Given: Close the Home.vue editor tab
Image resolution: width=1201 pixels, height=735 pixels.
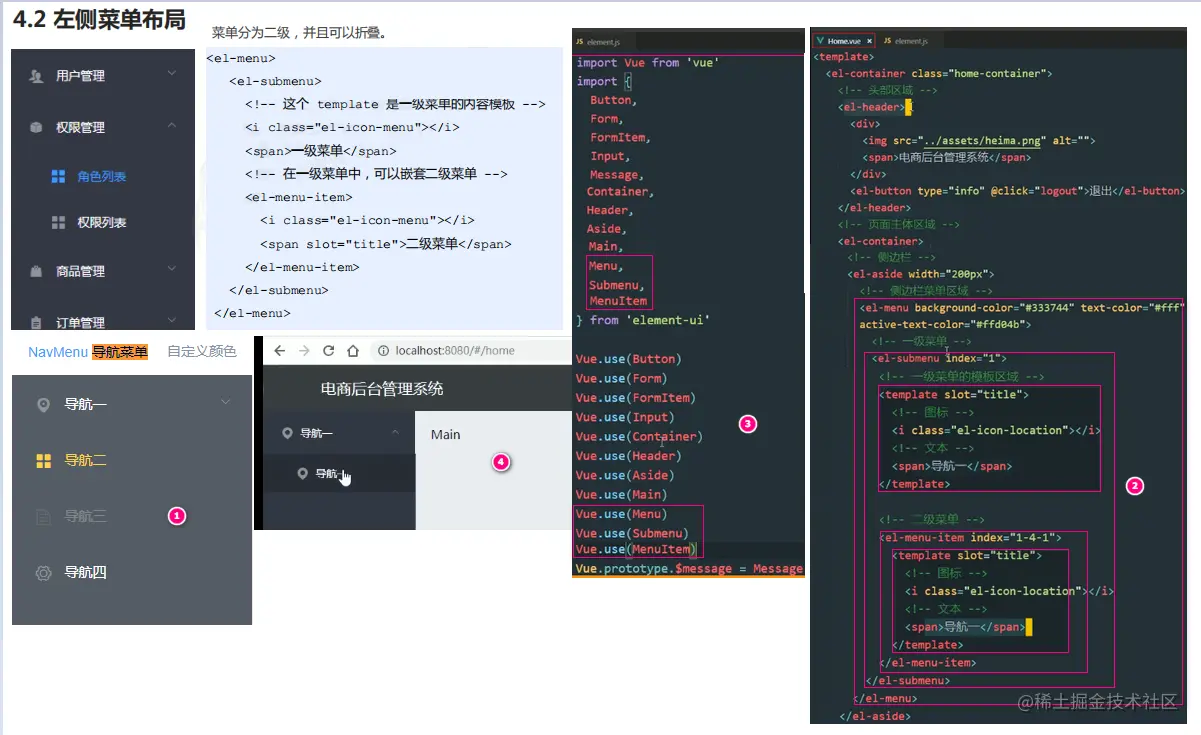Looking at the screenshot, I should point(869,41).
